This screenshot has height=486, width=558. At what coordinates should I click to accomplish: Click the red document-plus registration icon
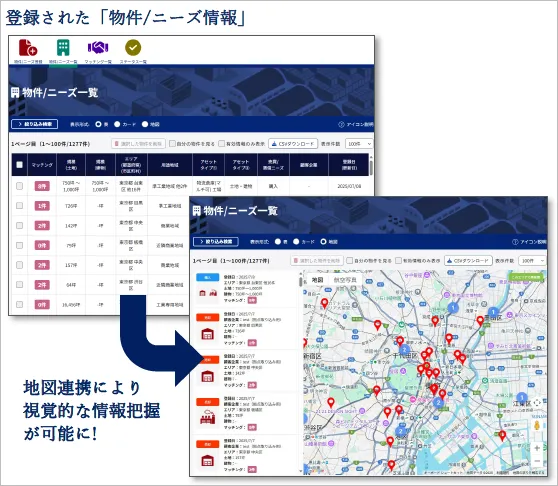(28, 48)
